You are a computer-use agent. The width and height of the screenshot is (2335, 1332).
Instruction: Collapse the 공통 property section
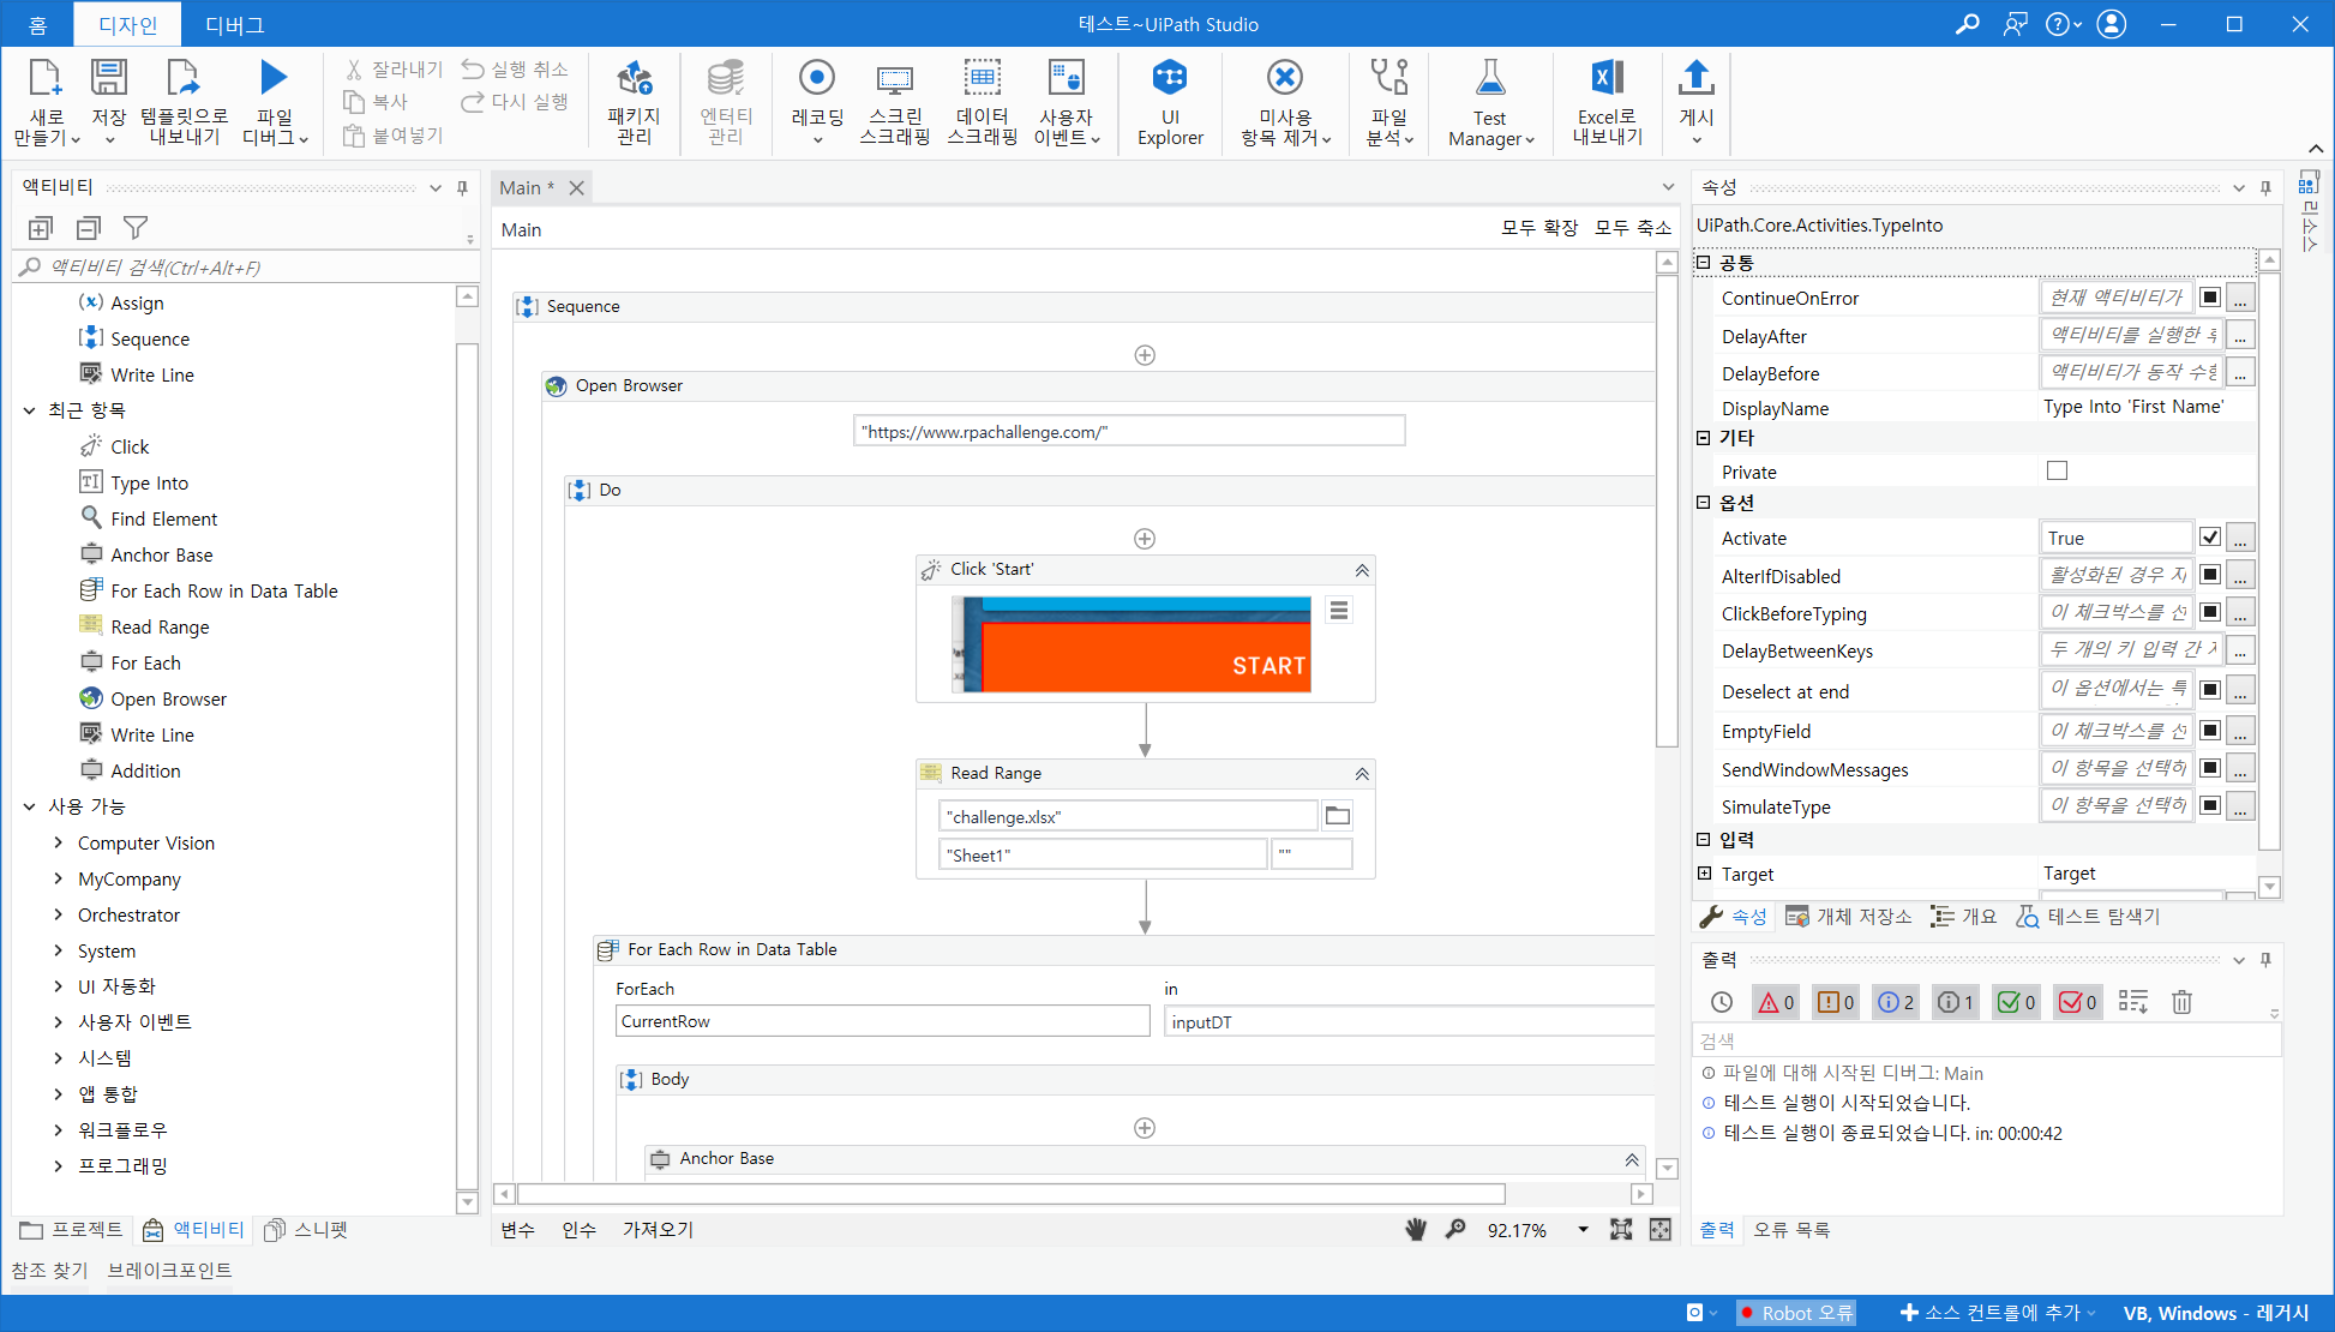coord(1704,263)
